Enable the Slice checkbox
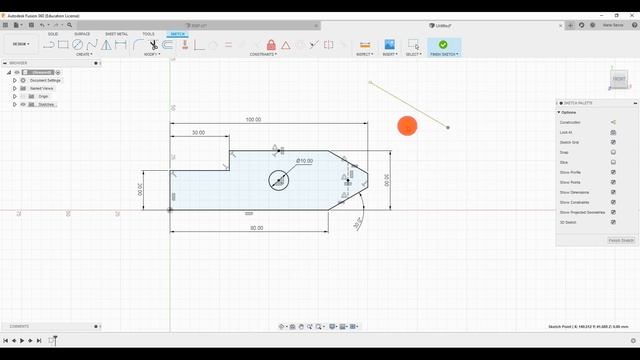This screenshot has height=360, width=640. pyautogui.click(x=613, y=162)
